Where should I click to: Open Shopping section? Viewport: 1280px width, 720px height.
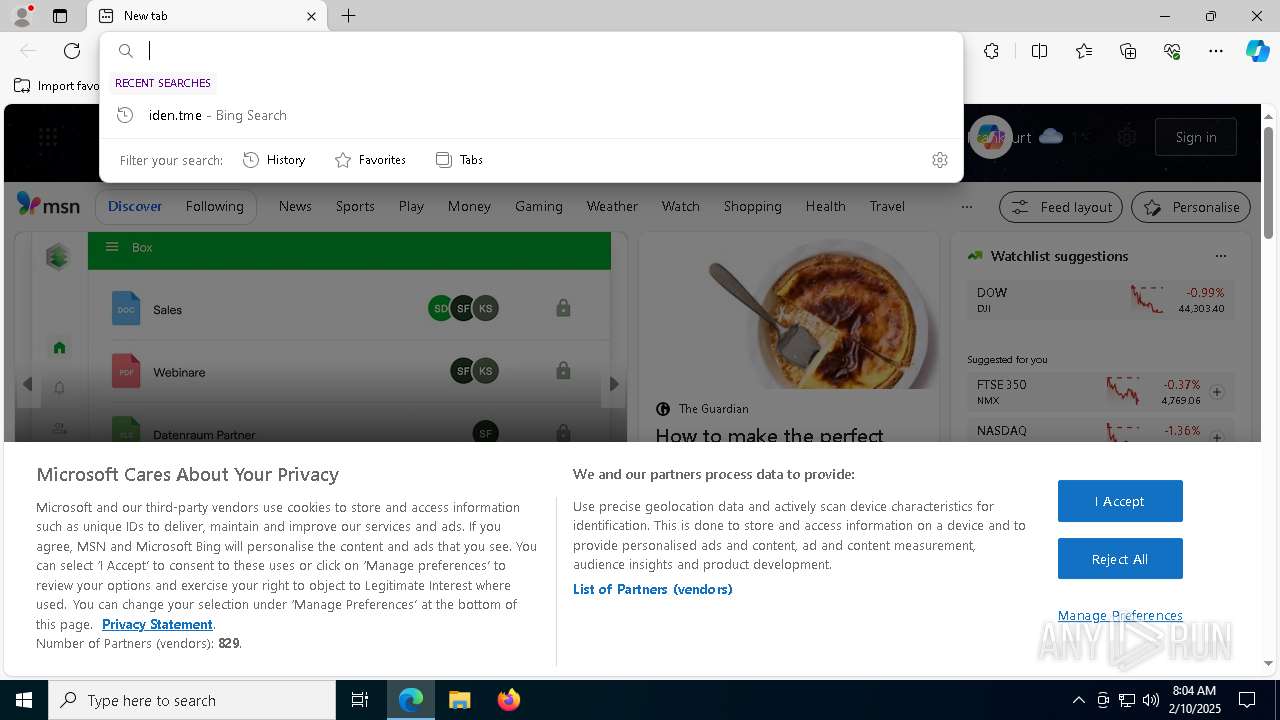752,206
